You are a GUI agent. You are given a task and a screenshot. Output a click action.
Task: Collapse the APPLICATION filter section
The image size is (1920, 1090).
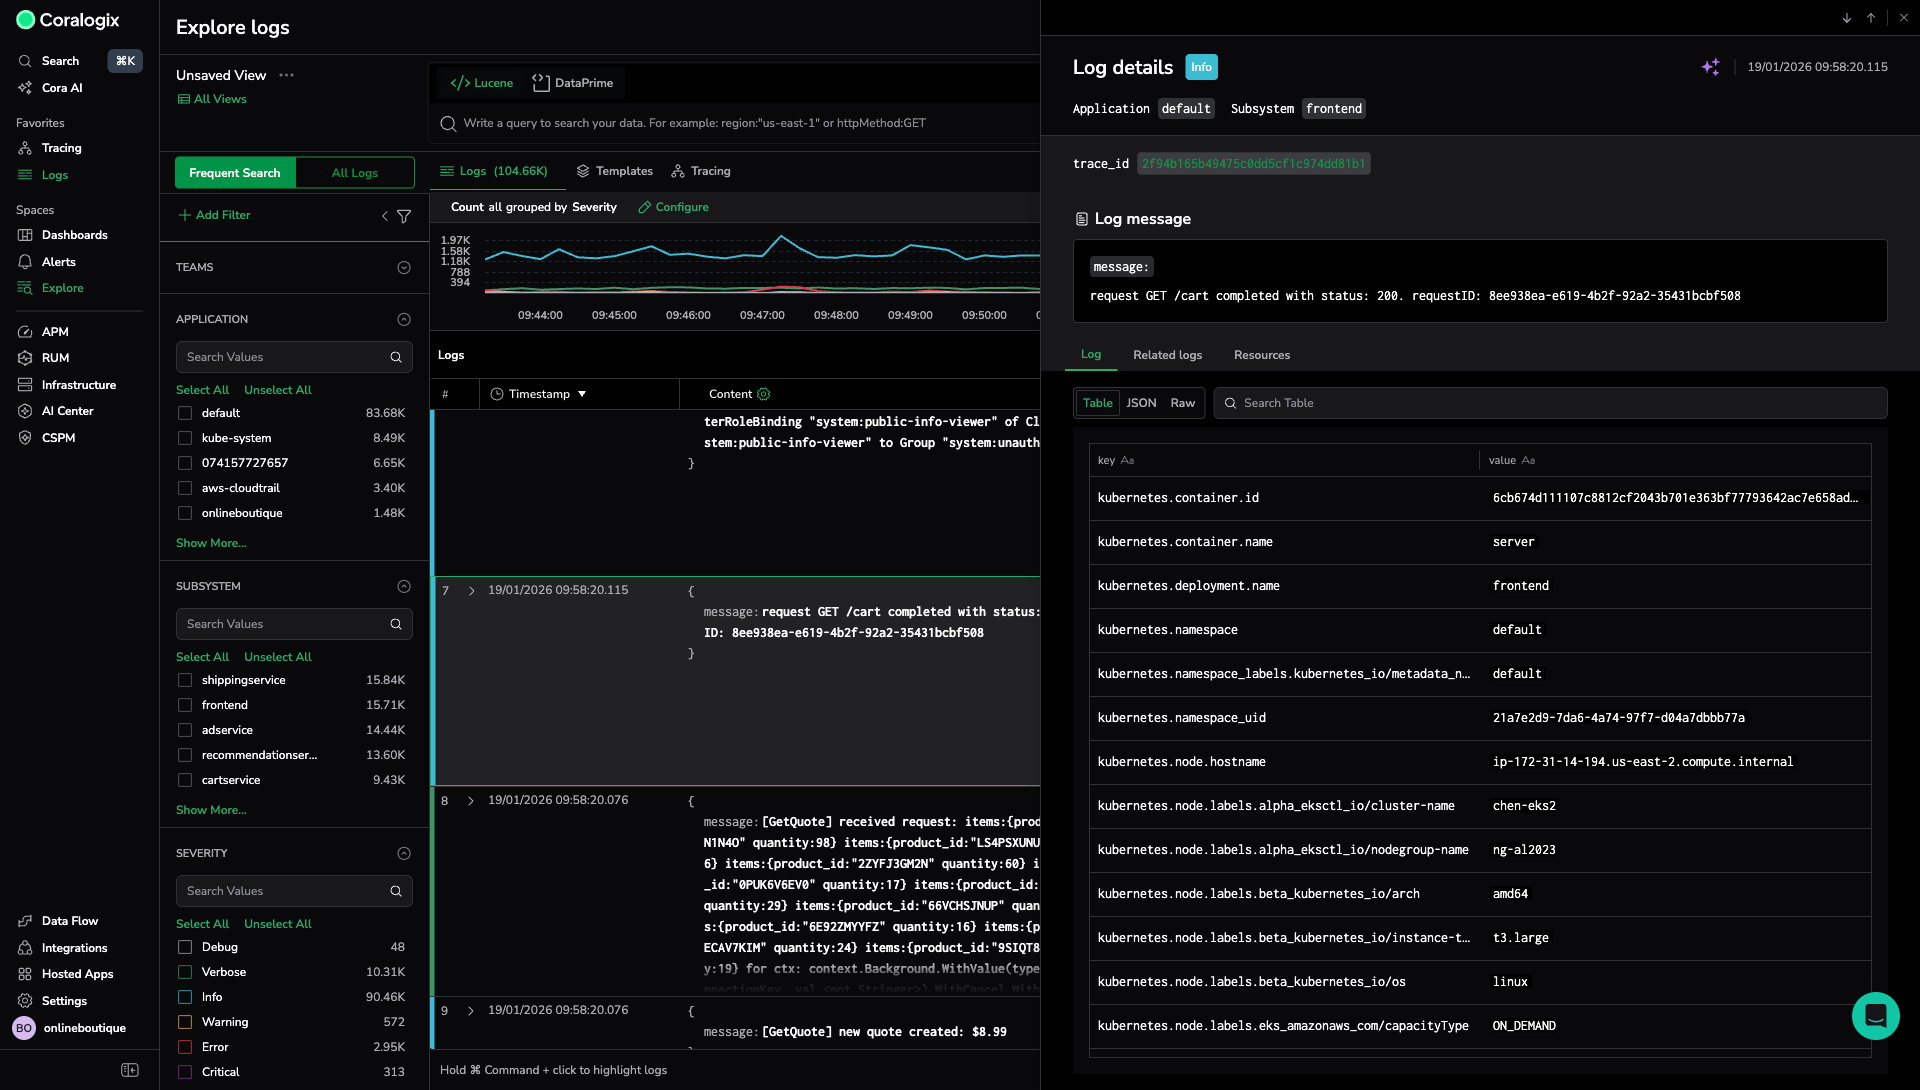[404, 320]
